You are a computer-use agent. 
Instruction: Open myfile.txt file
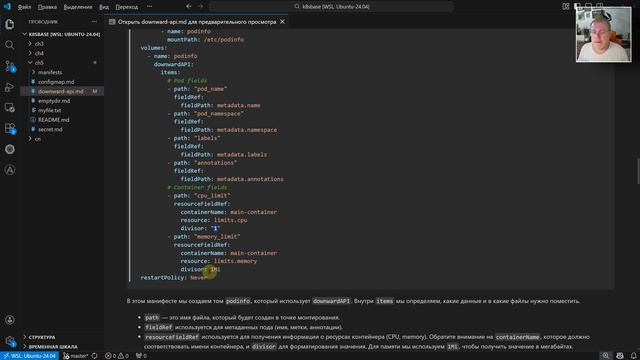click(49, 110)
